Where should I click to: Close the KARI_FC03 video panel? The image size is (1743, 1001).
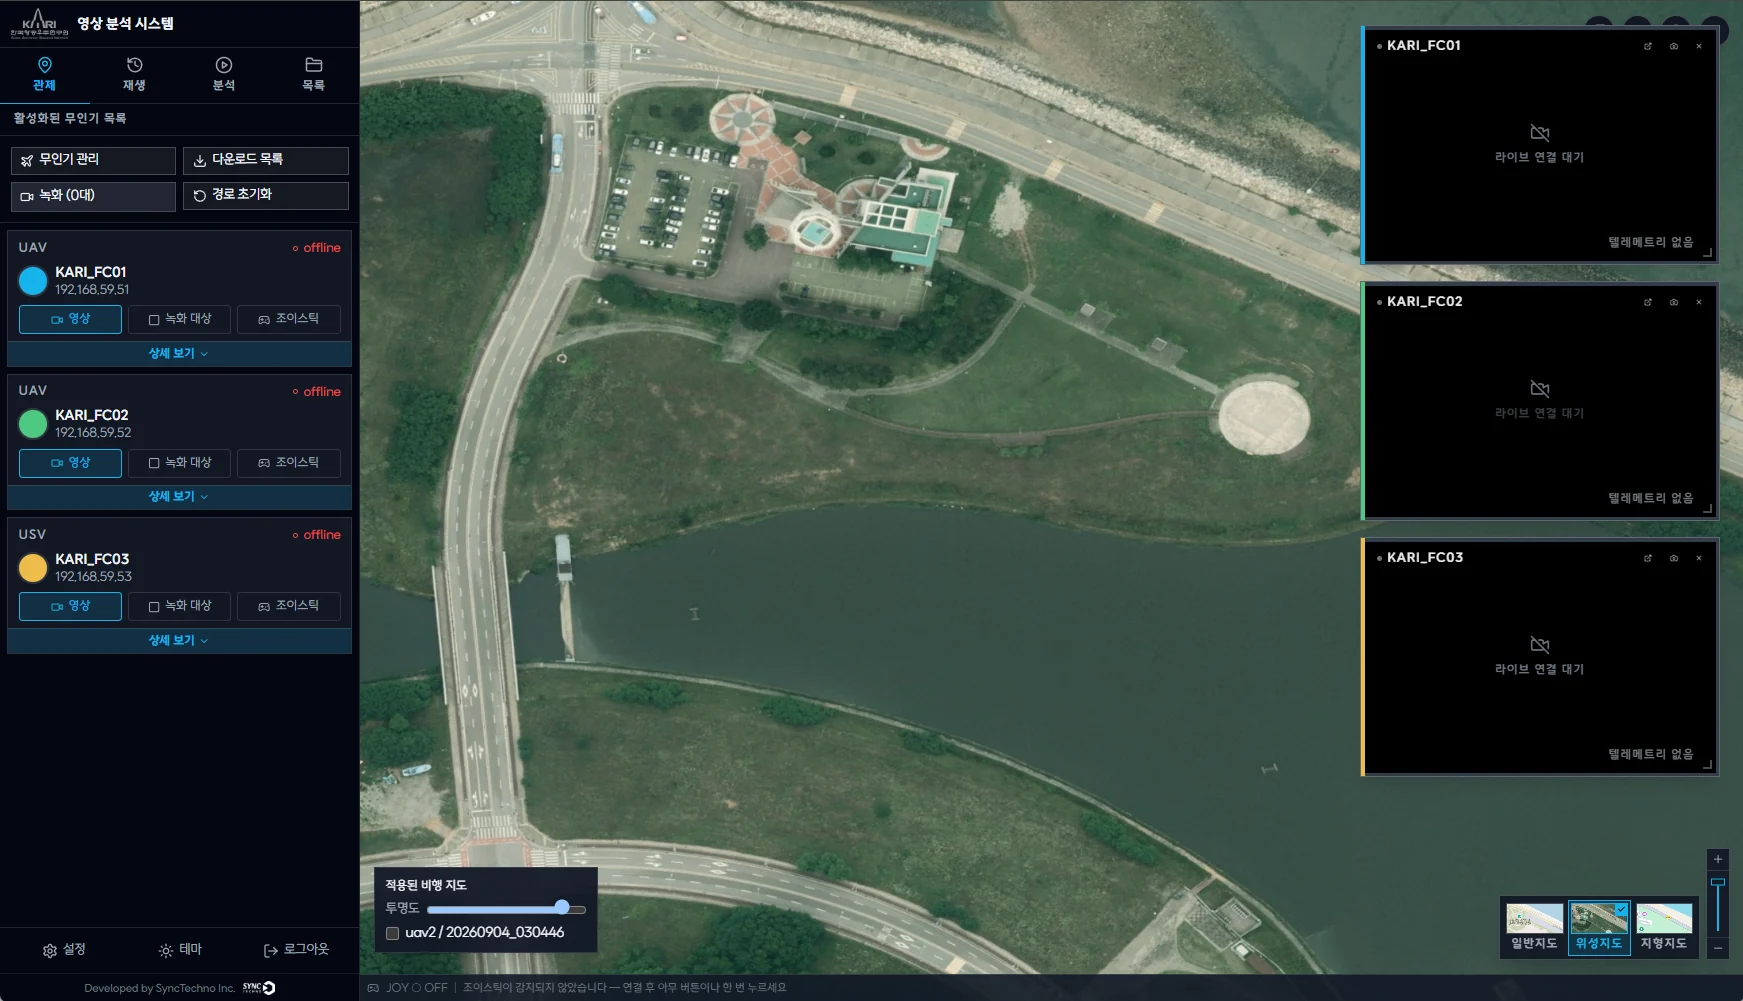pos(1699,558)
